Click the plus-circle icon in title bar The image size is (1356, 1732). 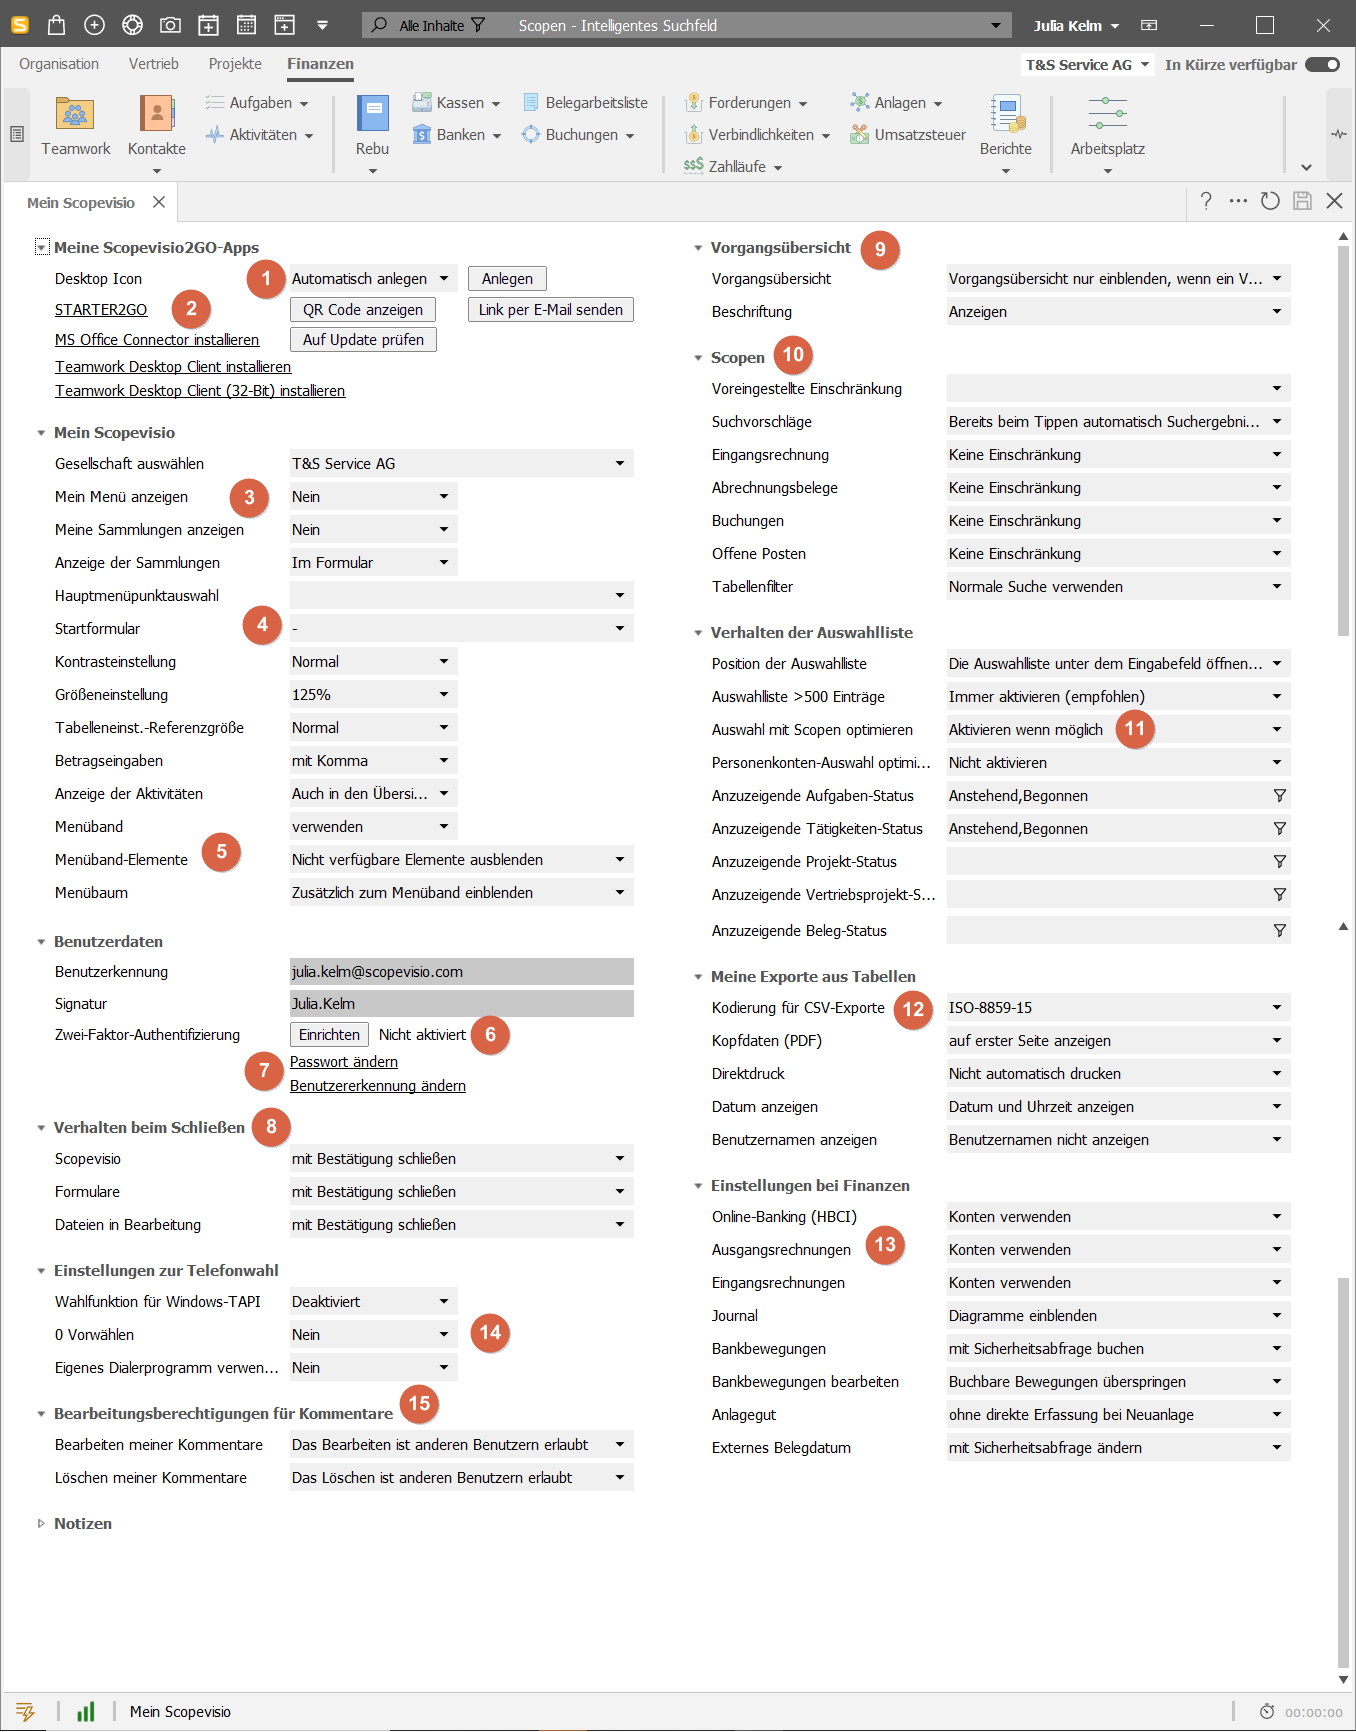click(x=94, y=25)
